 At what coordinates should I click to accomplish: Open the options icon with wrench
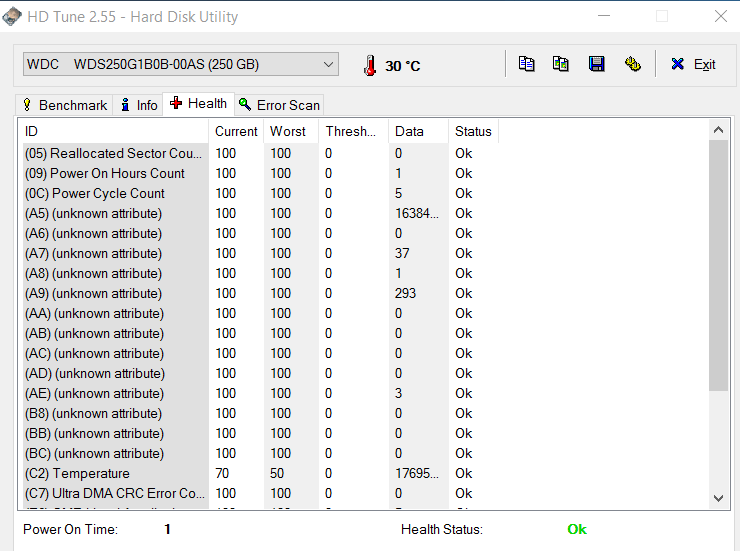632,64
